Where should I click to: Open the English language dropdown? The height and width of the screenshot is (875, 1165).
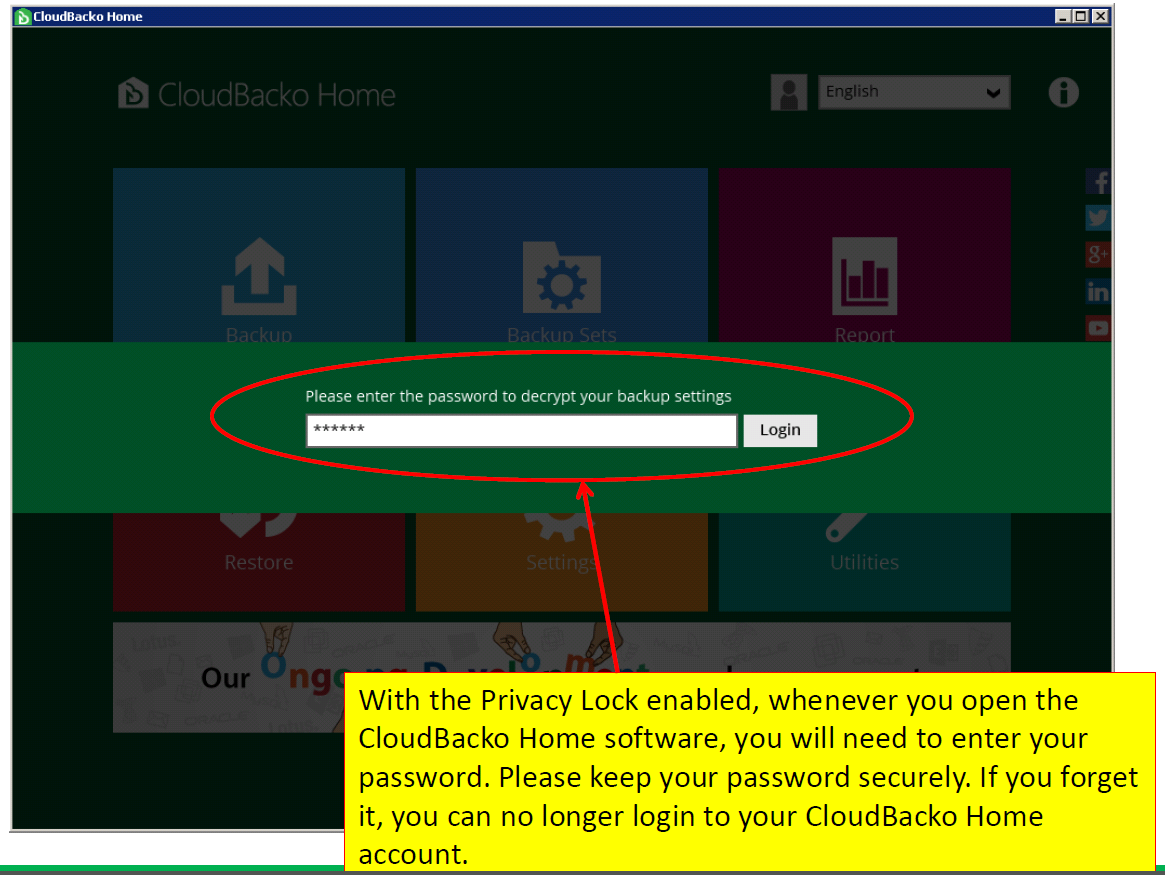point(914,92)
